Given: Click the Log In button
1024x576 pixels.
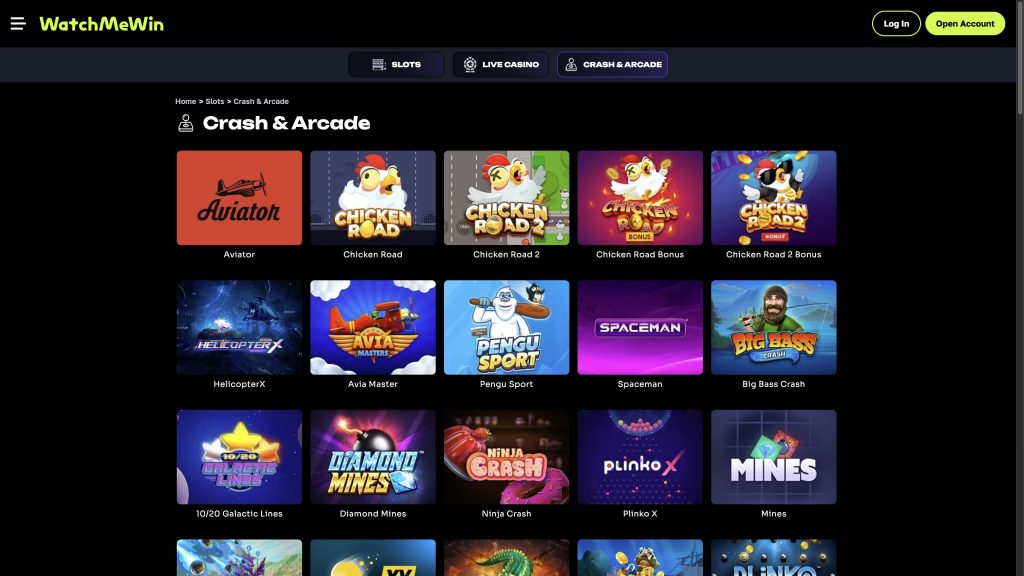Looking at the screenshot, I should coord(896,24).
